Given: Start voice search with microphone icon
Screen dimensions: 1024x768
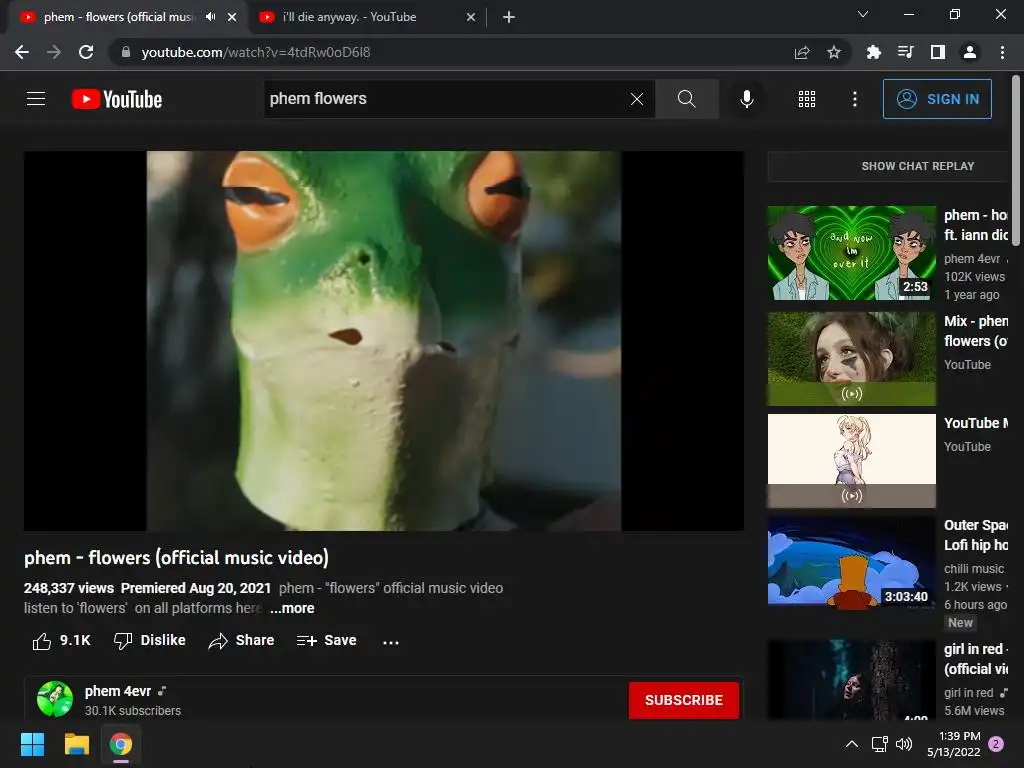Looking at the screenshot, I should [x=746, y=99].
